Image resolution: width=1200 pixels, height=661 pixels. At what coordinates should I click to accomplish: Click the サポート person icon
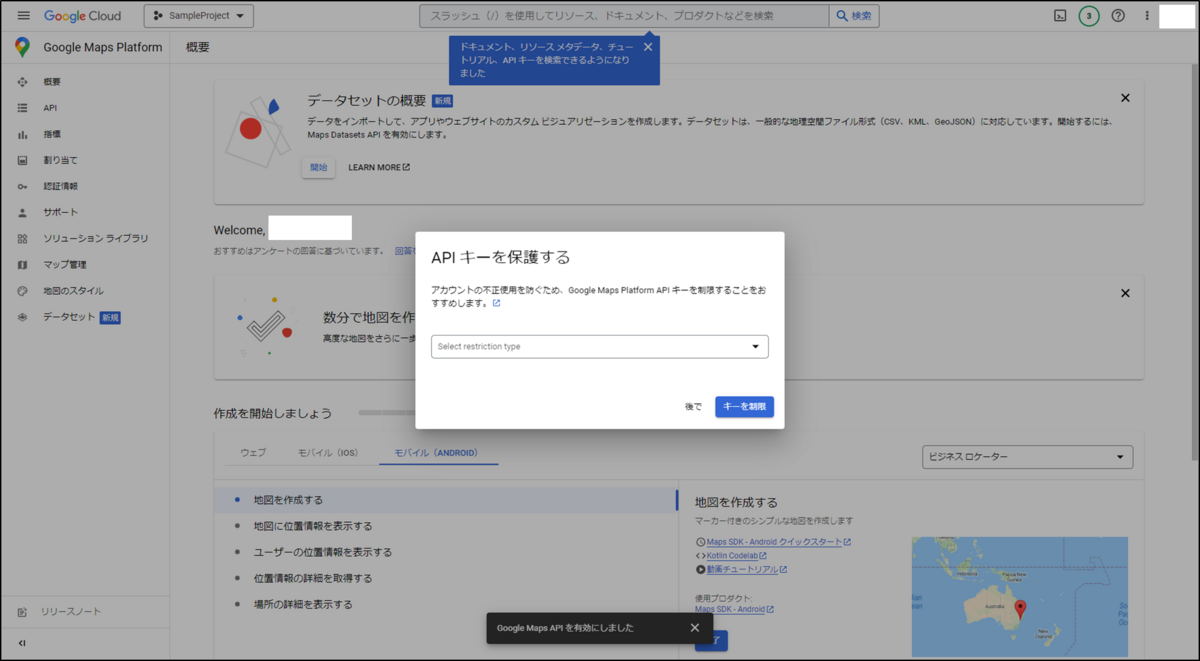click(22, 212)
